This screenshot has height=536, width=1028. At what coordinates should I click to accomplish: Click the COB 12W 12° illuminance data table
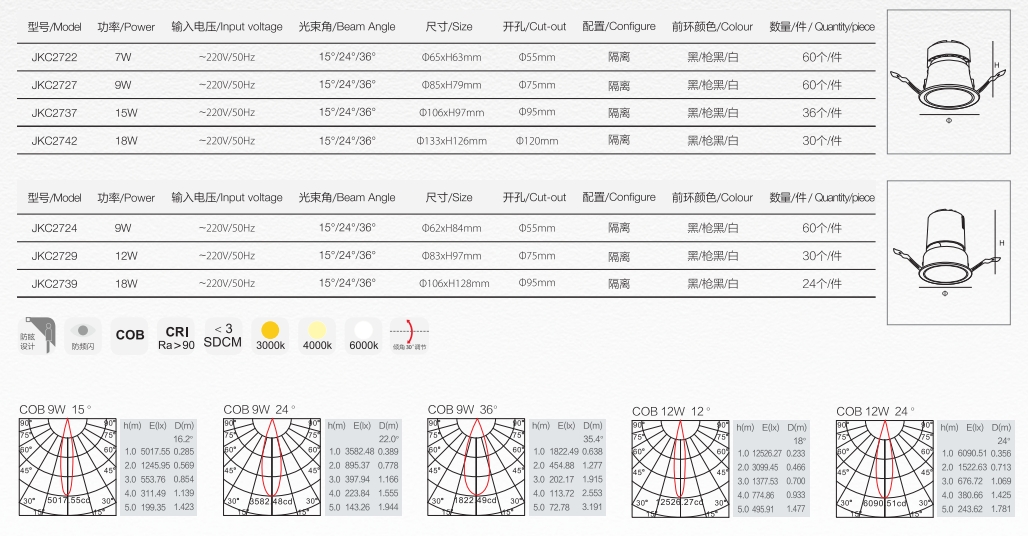tap(771, 468)
